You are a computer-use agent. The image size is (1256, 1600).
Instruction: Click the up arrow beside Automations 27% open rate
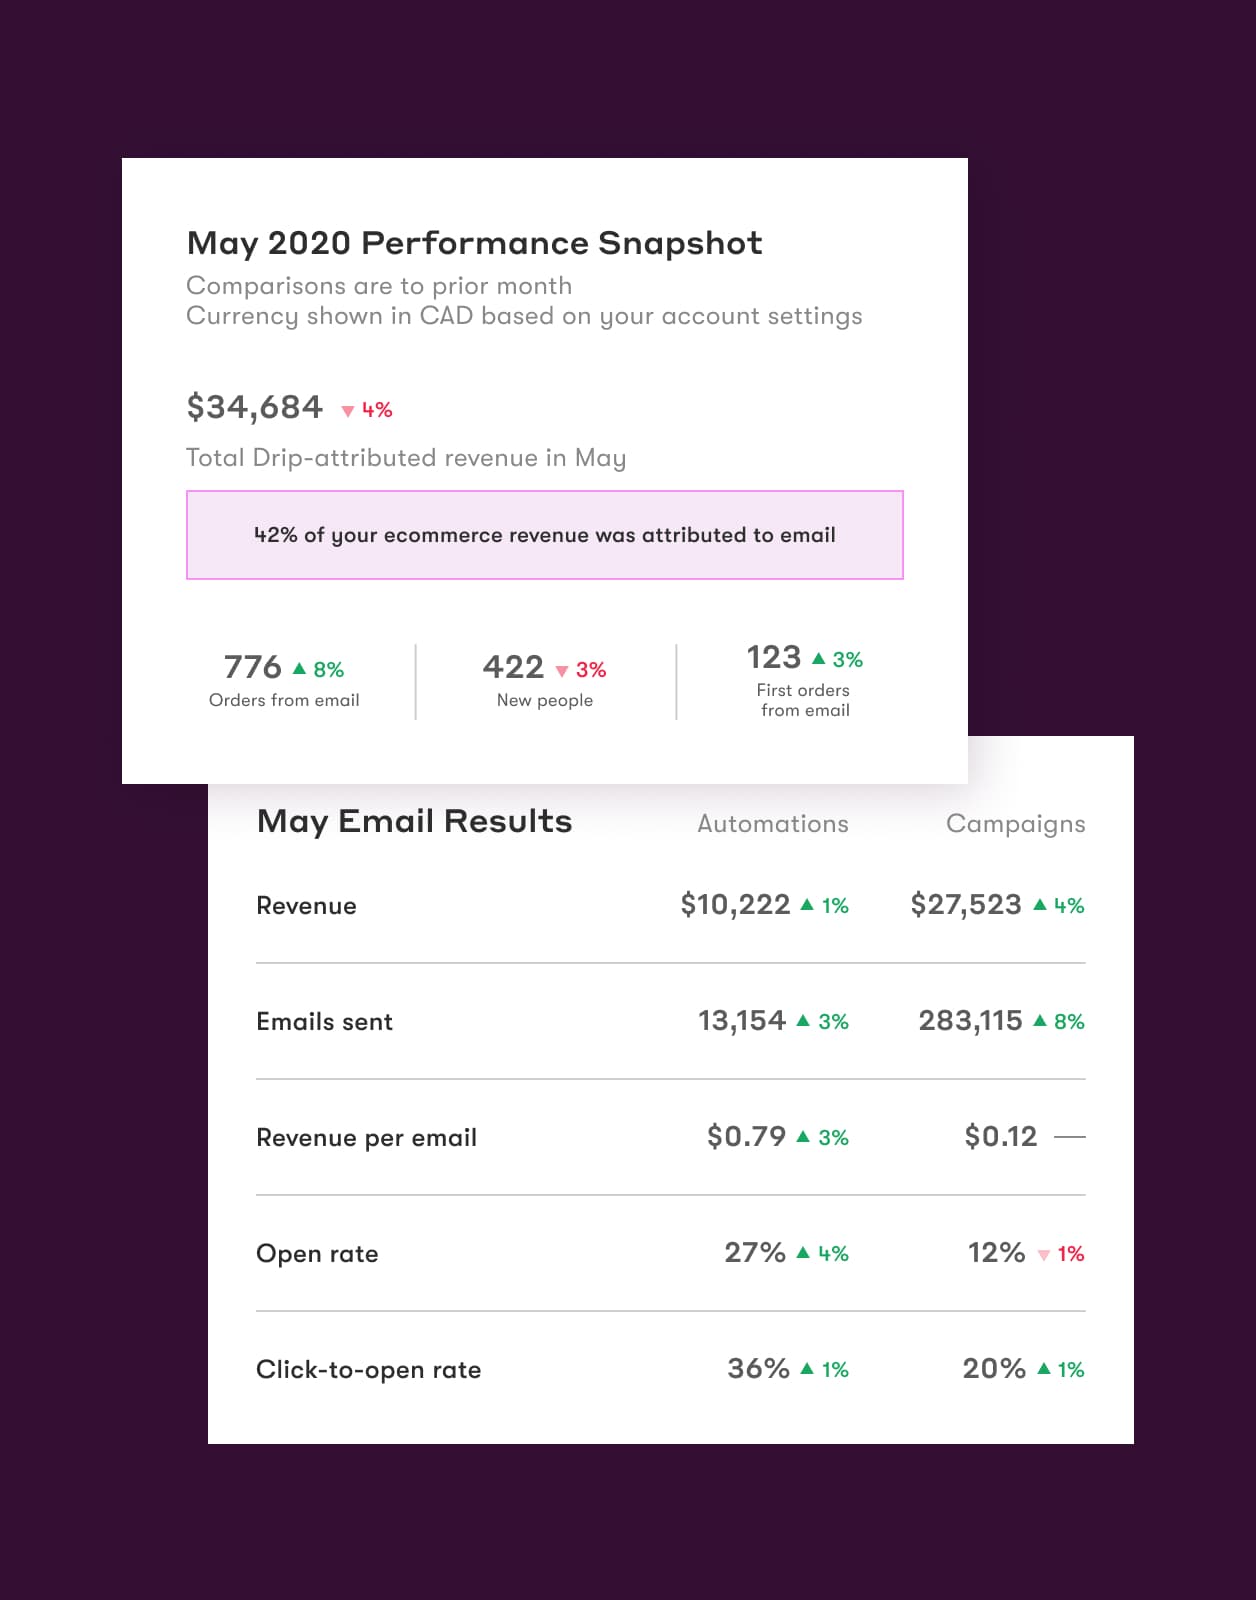tap(804, 1253)
